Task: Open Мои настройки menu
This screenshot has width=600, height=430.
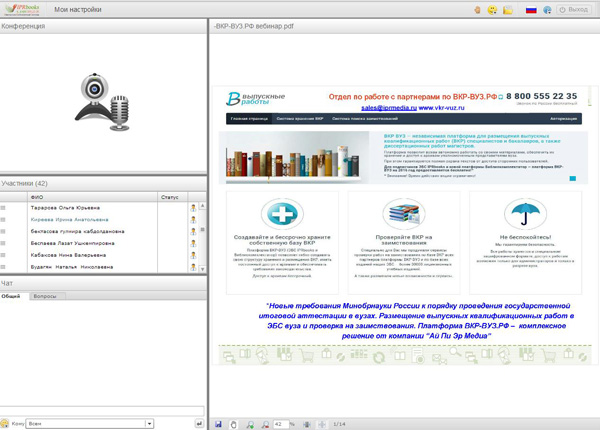Action: point(78,10)
